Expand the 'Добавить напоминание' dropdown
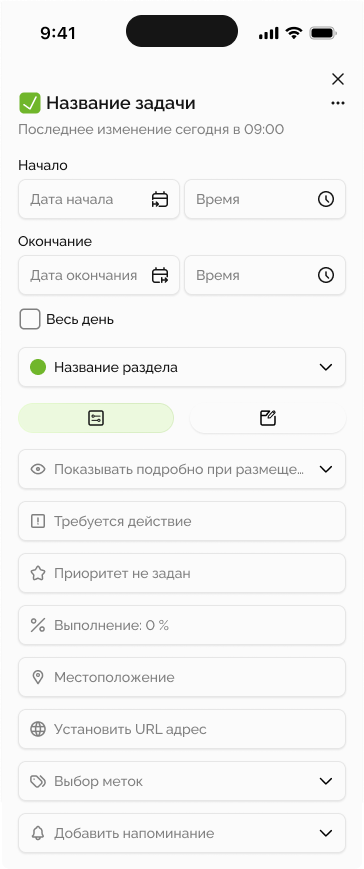 click(x=182, y=833)
